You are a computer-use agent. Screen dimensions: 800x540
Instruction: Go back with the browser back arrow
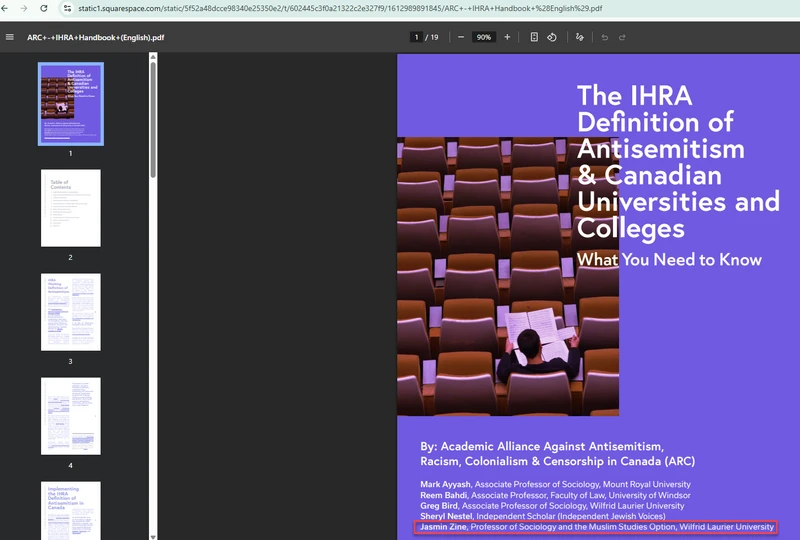5,8
